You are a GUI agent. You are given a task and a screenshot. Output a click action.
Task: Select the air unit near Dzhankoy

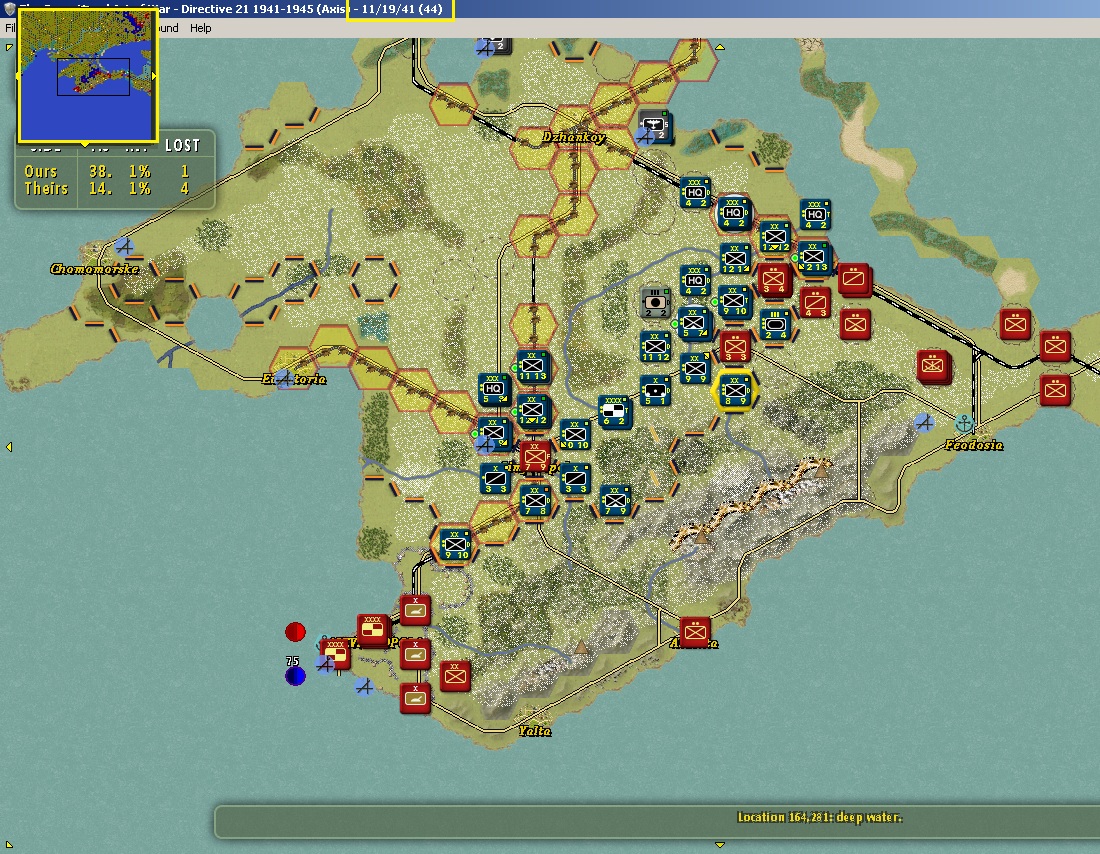[x=654, y=126]
